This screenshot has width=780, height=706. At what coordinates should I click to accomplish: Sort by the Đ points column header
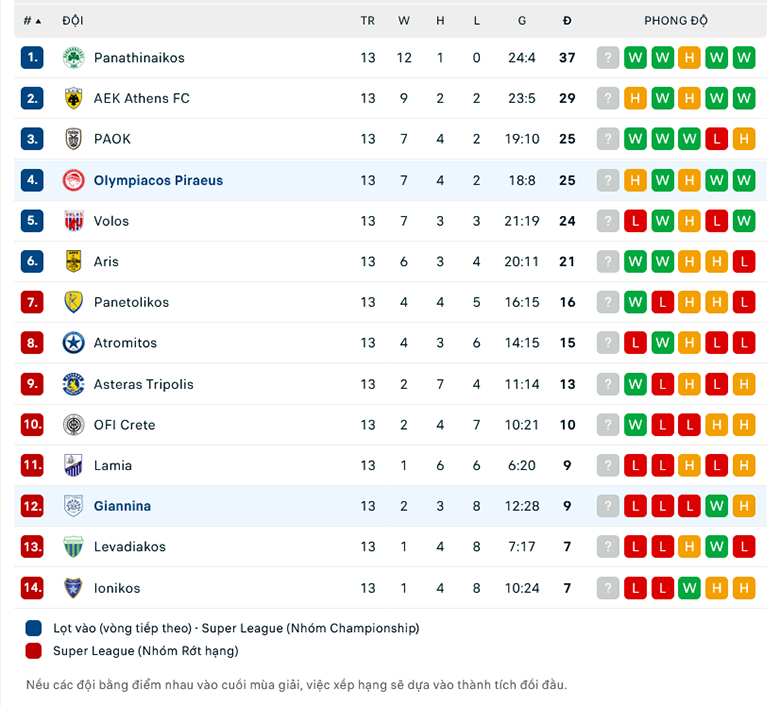pos(567,21)
